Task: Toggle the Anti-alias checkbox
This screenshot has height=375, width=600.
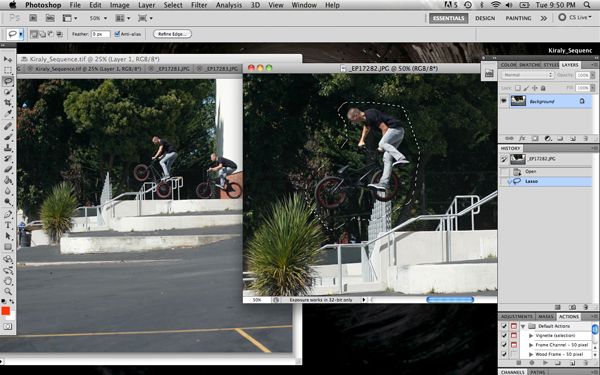Action: pos(117,34)
